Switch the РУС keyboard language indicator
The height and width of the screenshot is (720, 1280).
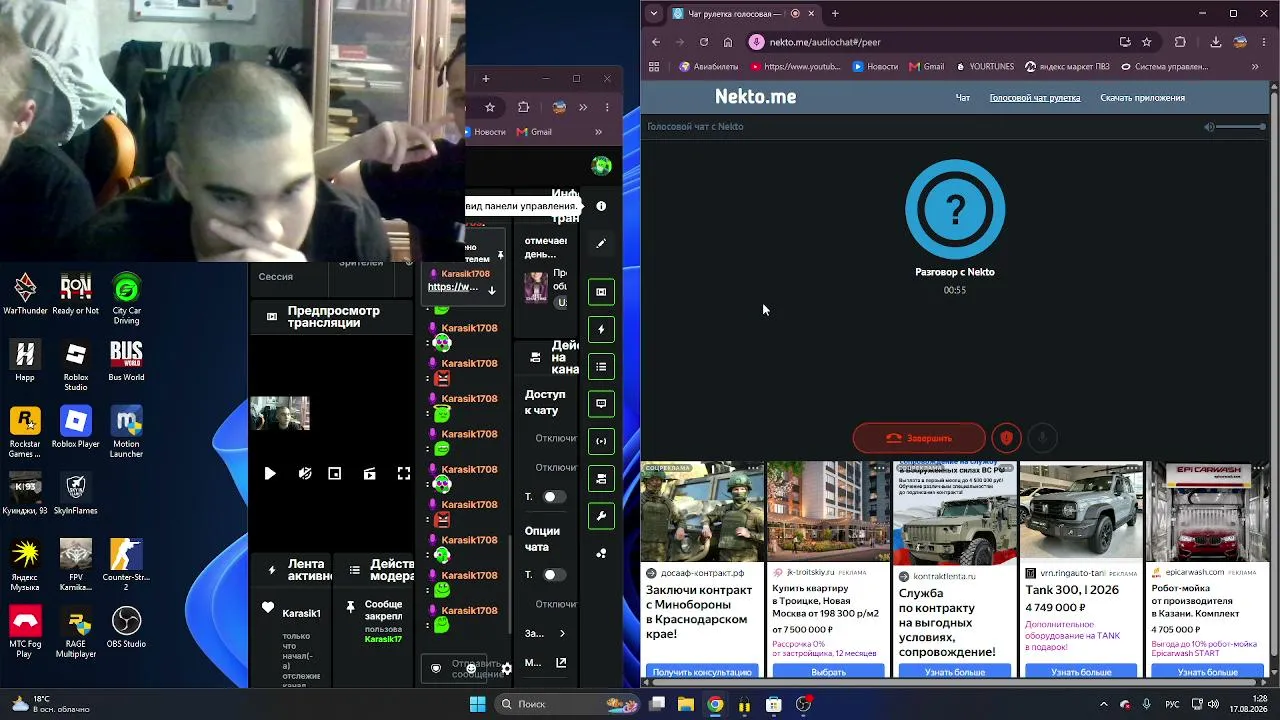(x=1172, y=704)
